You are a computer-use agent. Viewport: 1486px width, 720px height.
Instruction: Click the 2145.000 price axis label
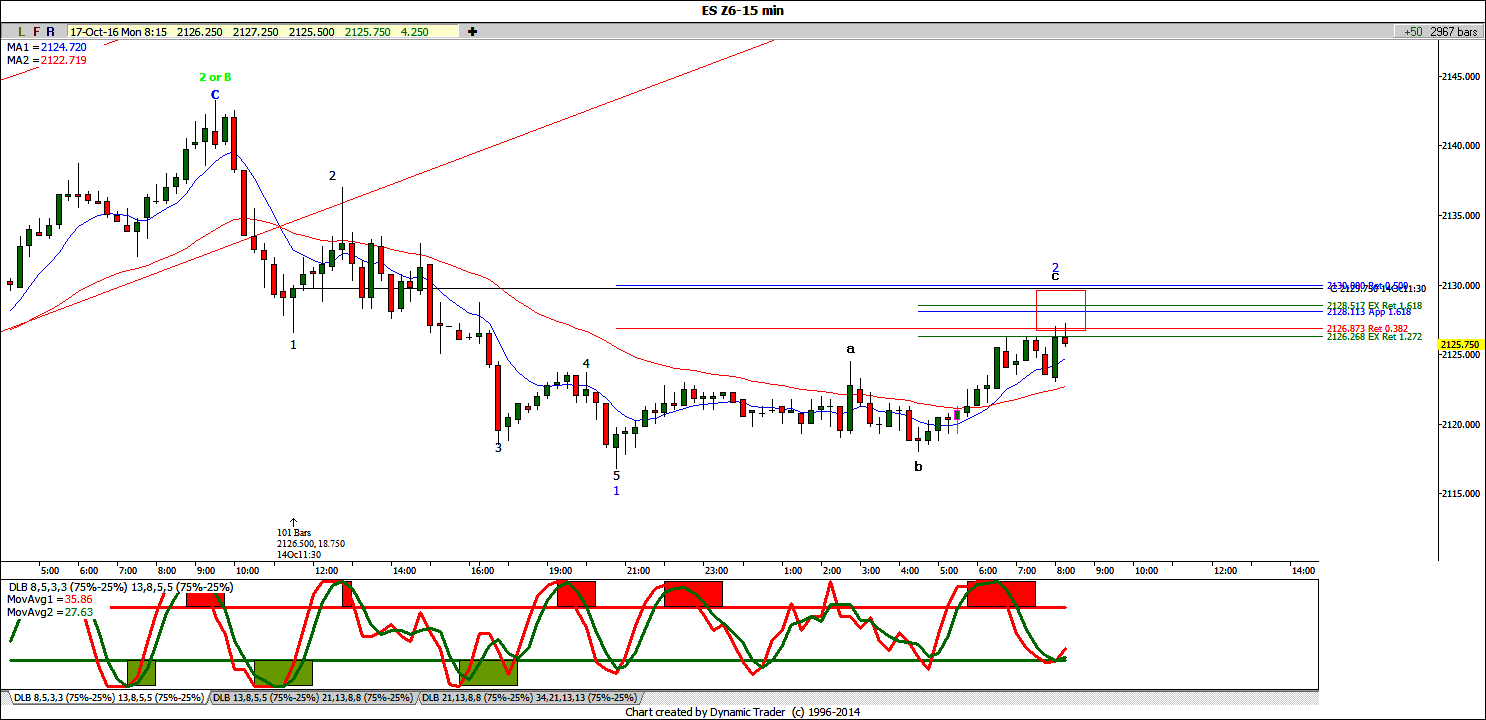tap(1459, 77)
